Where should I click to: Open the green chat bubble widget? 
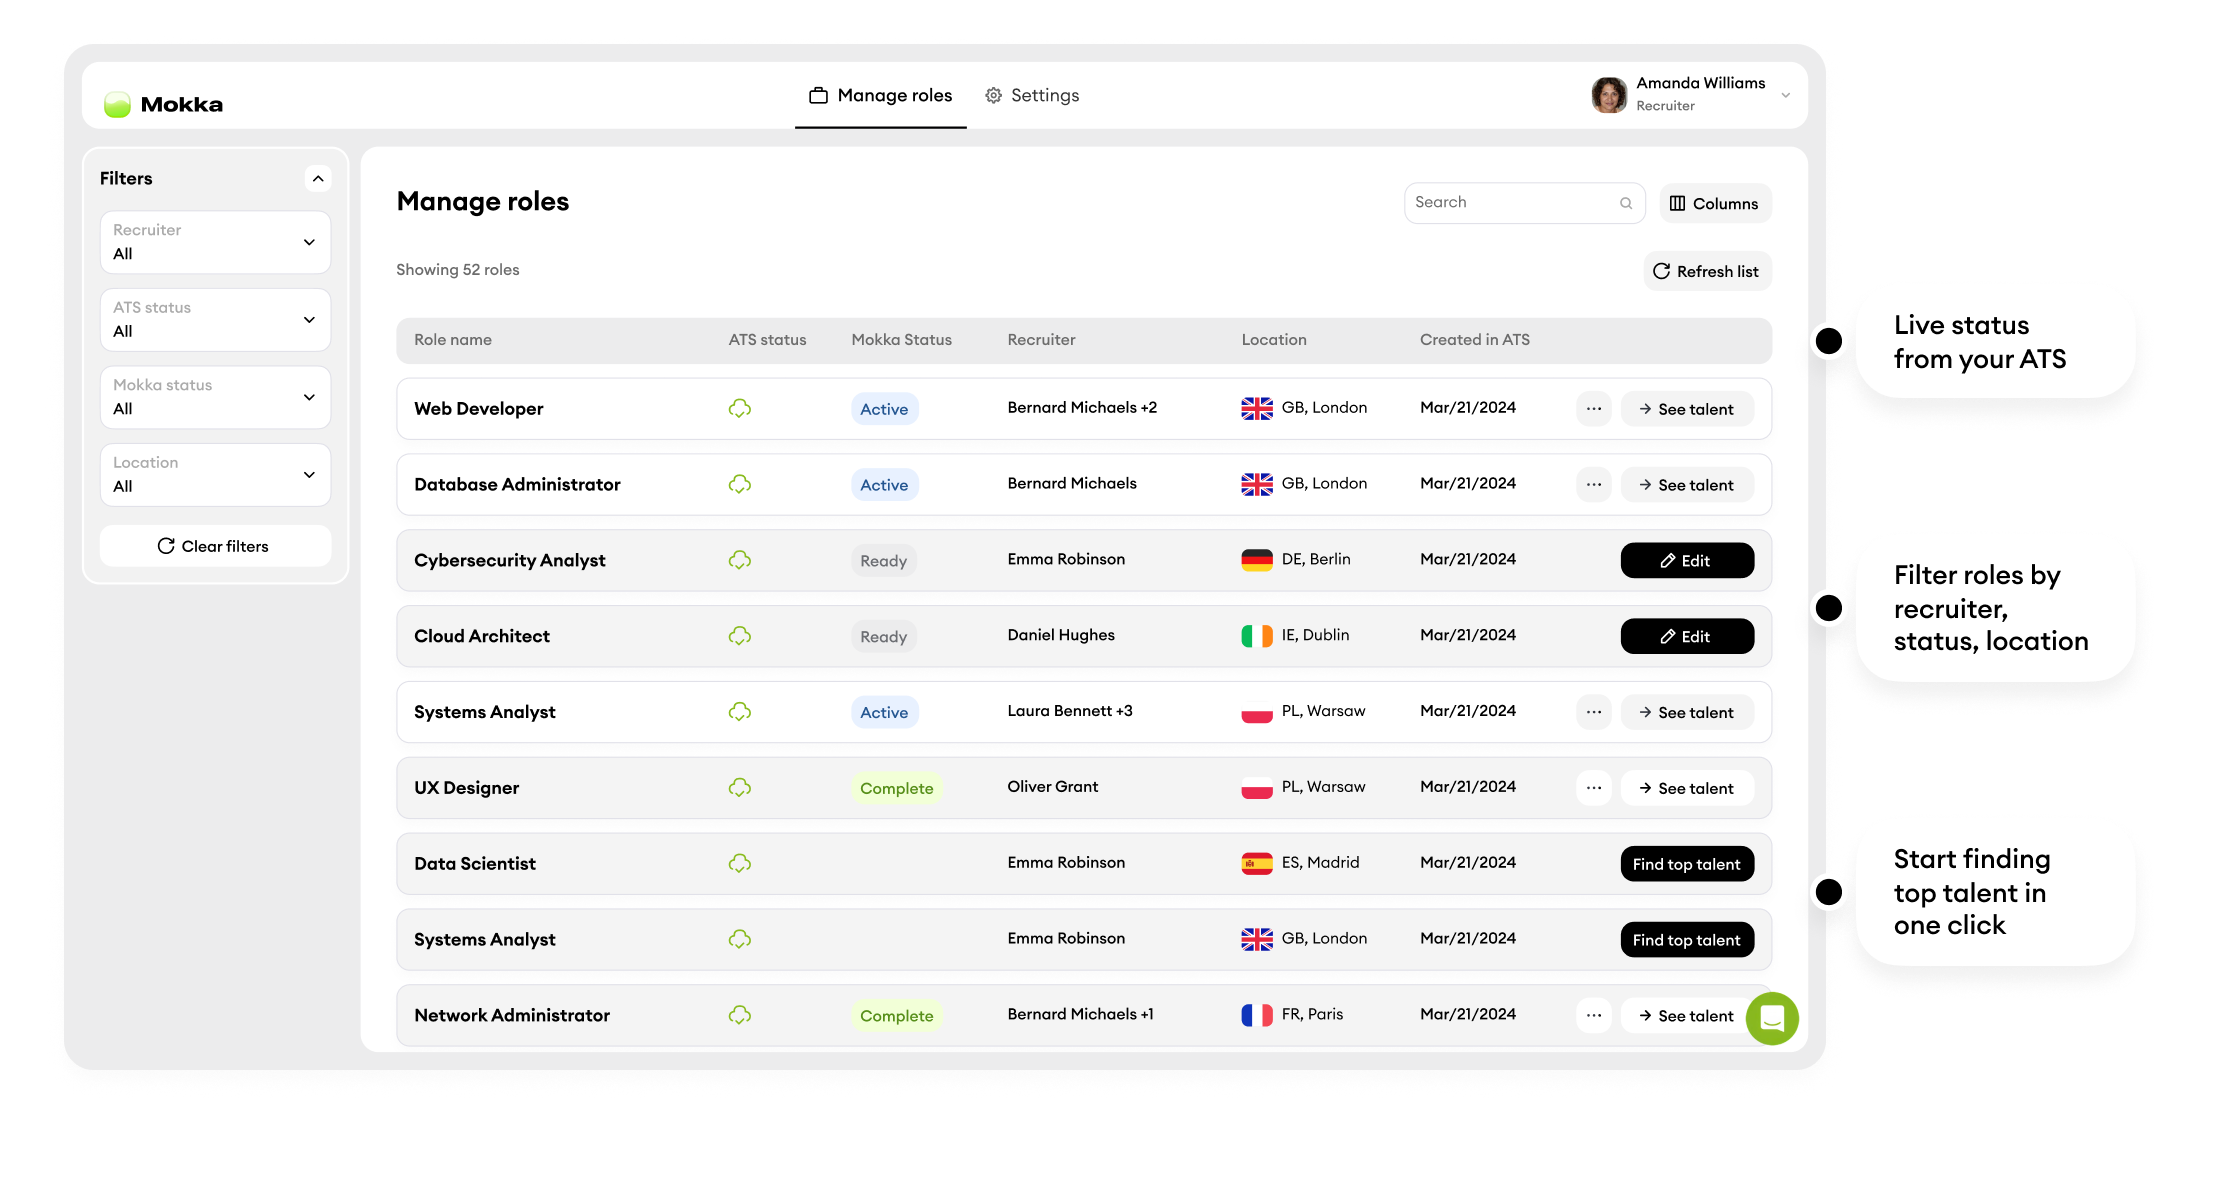pyautogui.click(x=1772, y=1018)
